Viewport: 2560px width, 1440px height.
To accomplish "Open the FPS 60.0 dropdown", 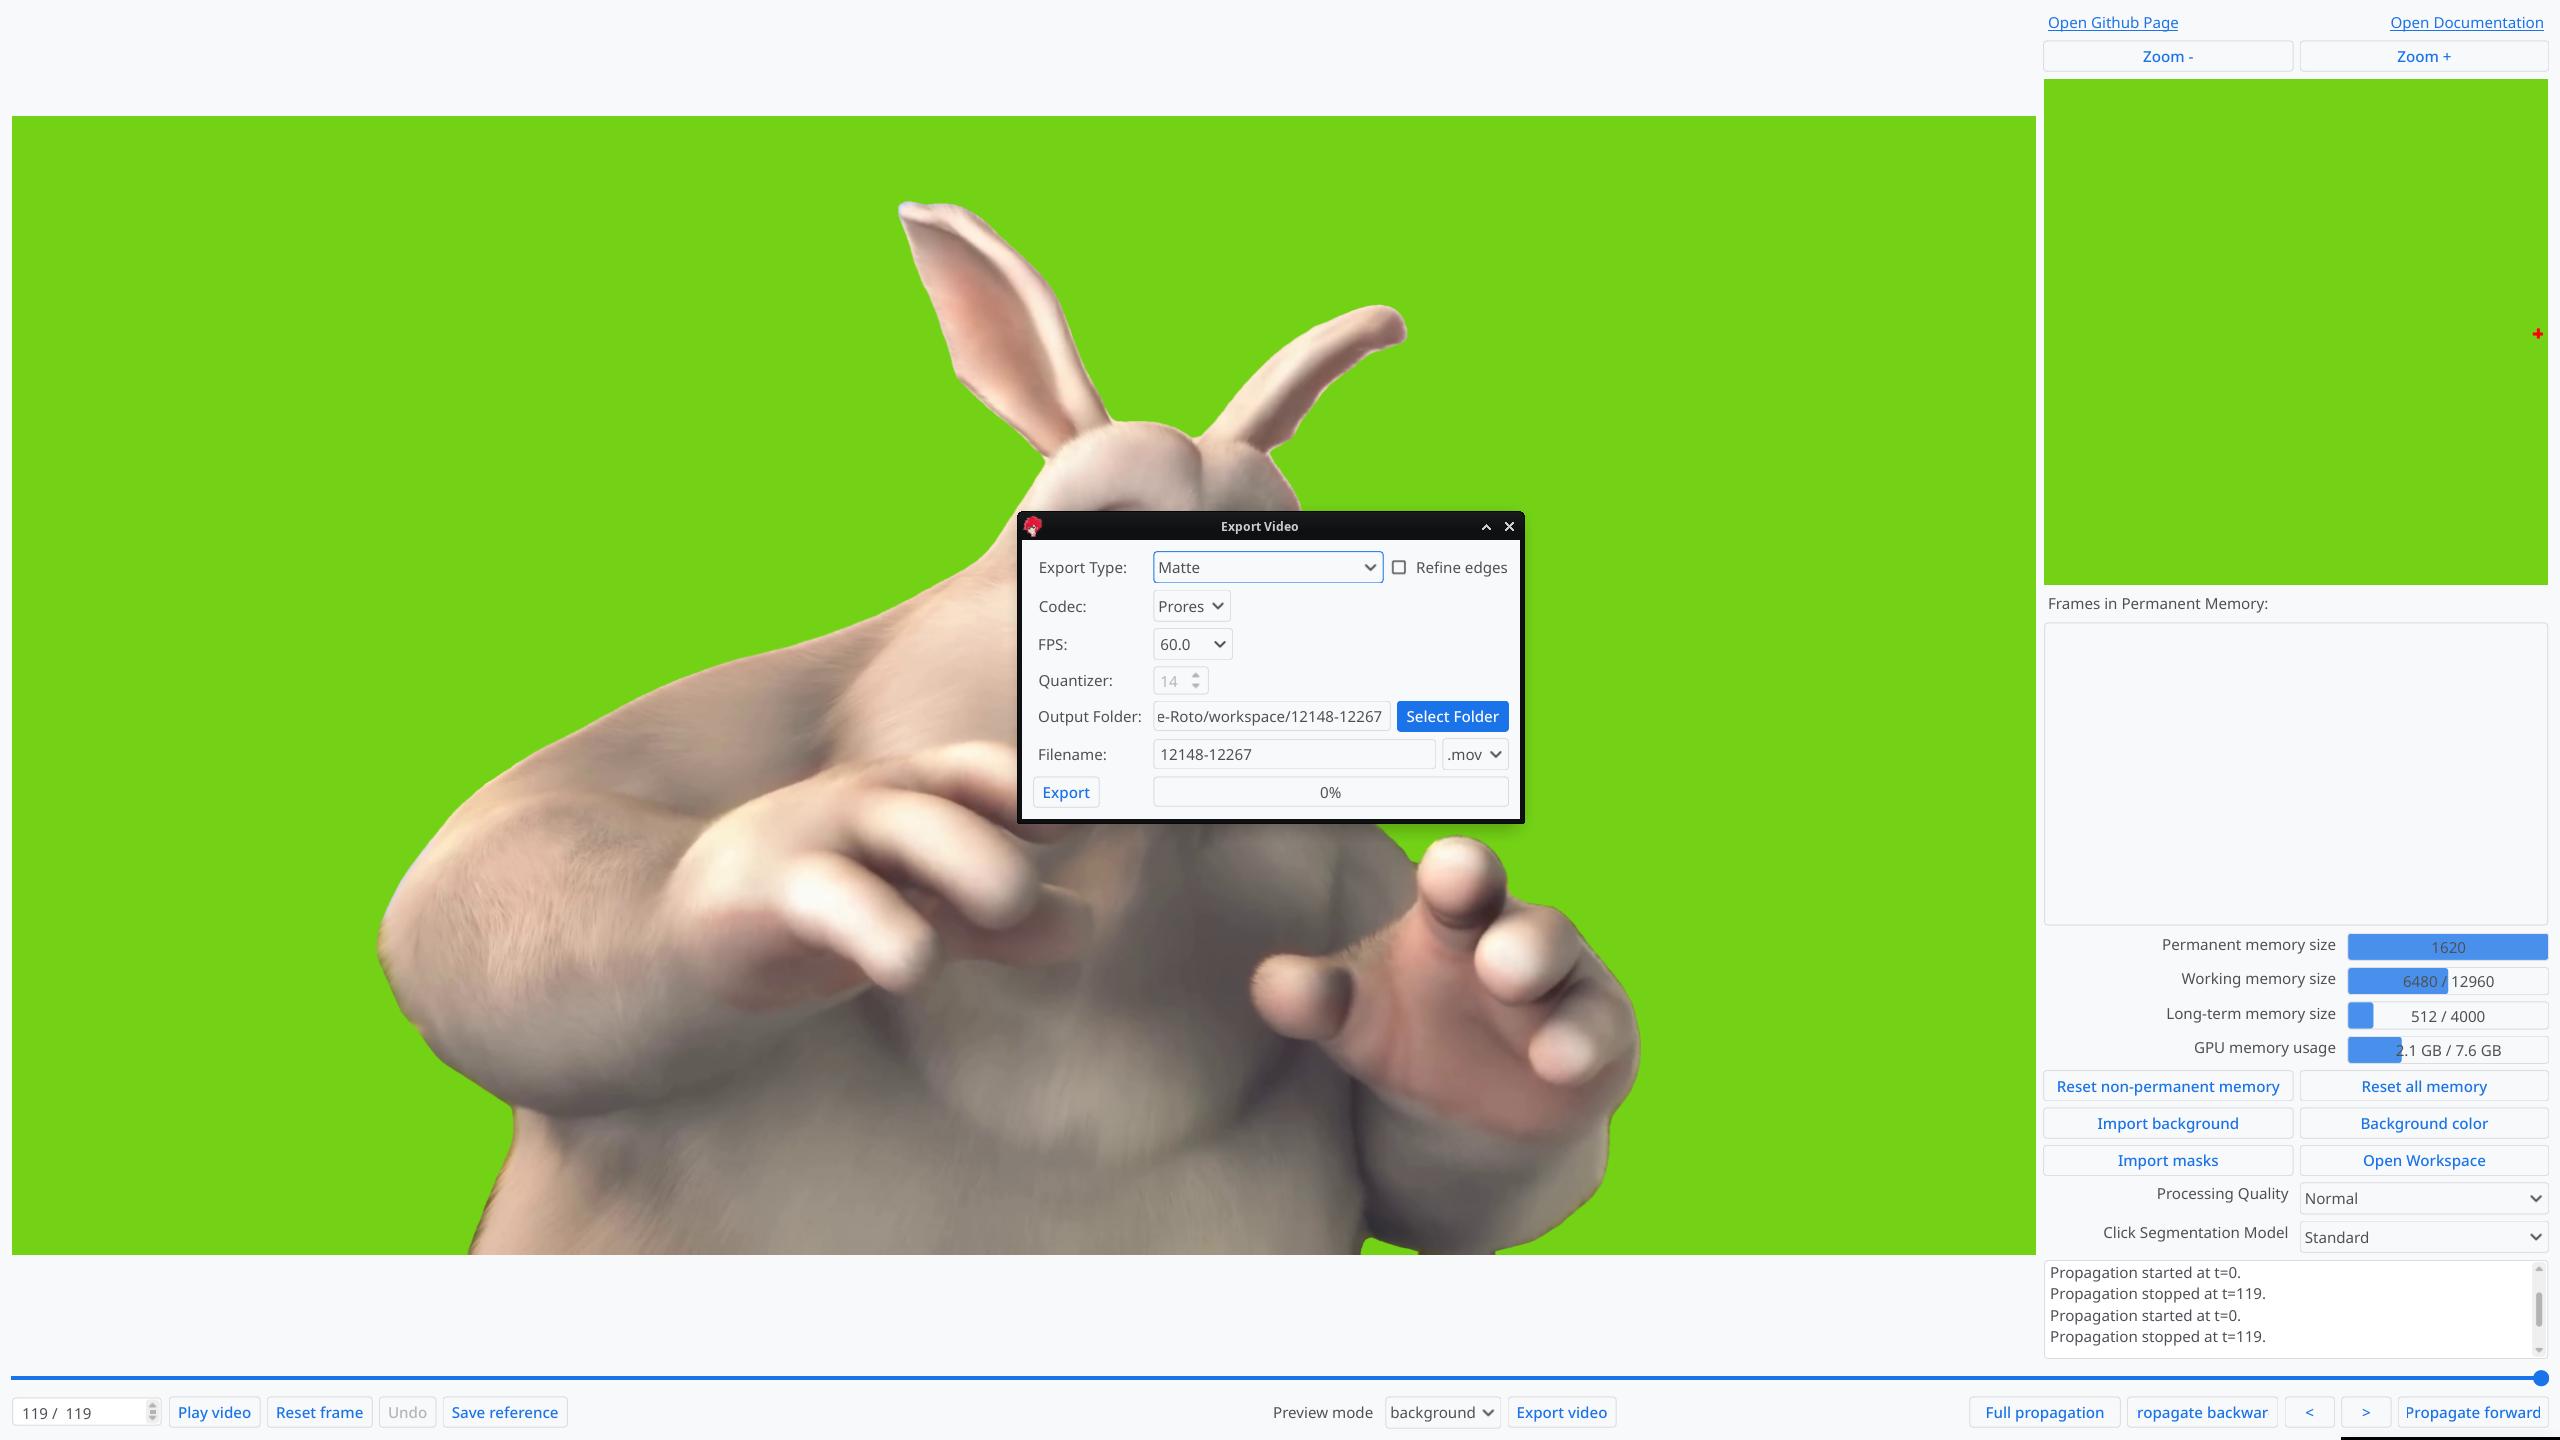I will coord(1192,644).
